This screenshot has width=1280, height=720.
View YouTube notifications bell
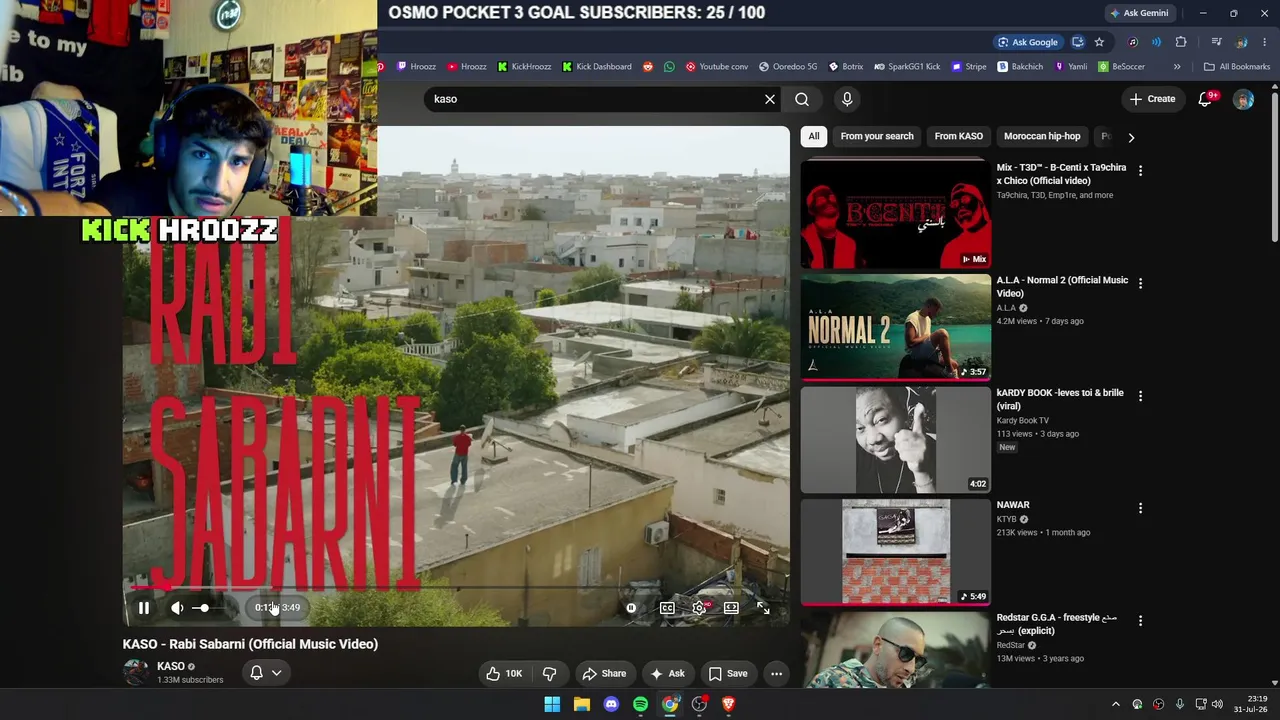pos(1205,99)
